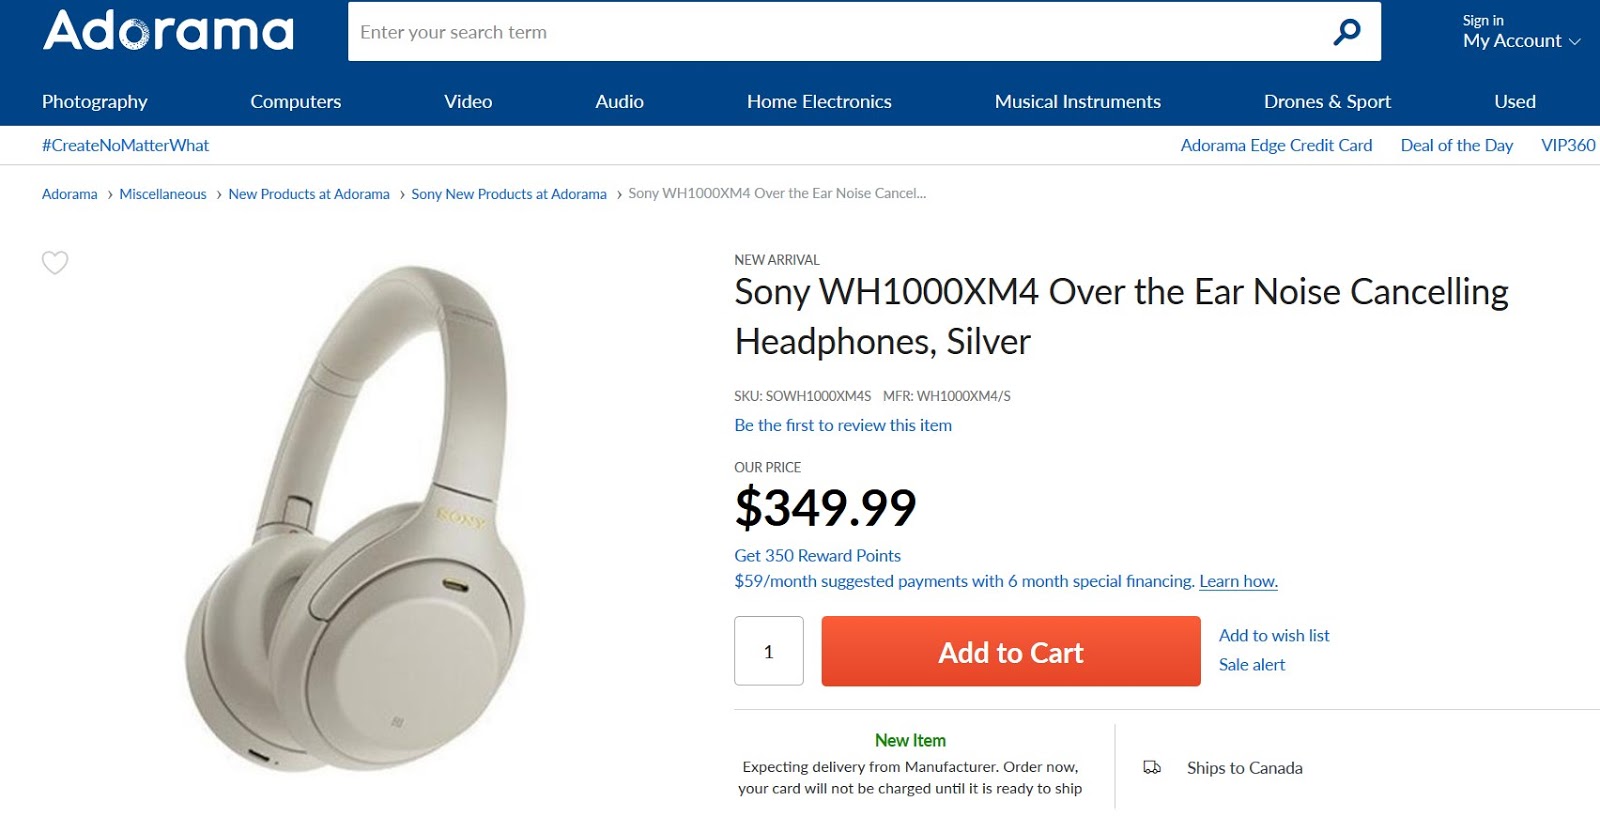This screenshot has width=1600, height=817.
Task: Open the Audio category menu
Action: 619,101
